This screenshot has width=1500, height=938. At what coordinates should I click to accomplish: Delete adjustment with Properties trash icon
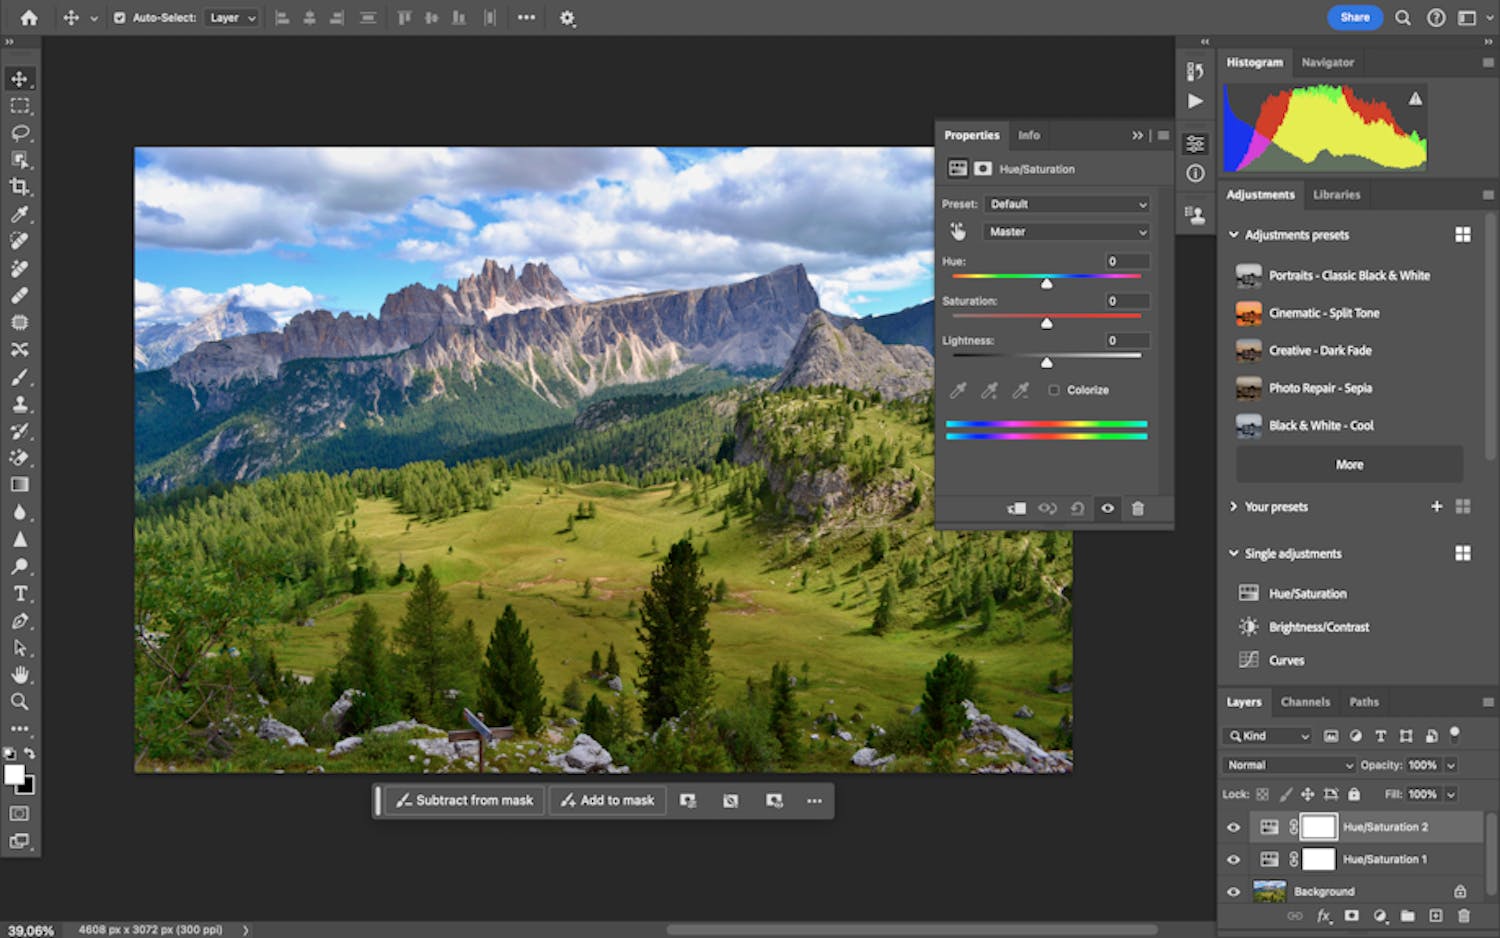coord(1137,508)
